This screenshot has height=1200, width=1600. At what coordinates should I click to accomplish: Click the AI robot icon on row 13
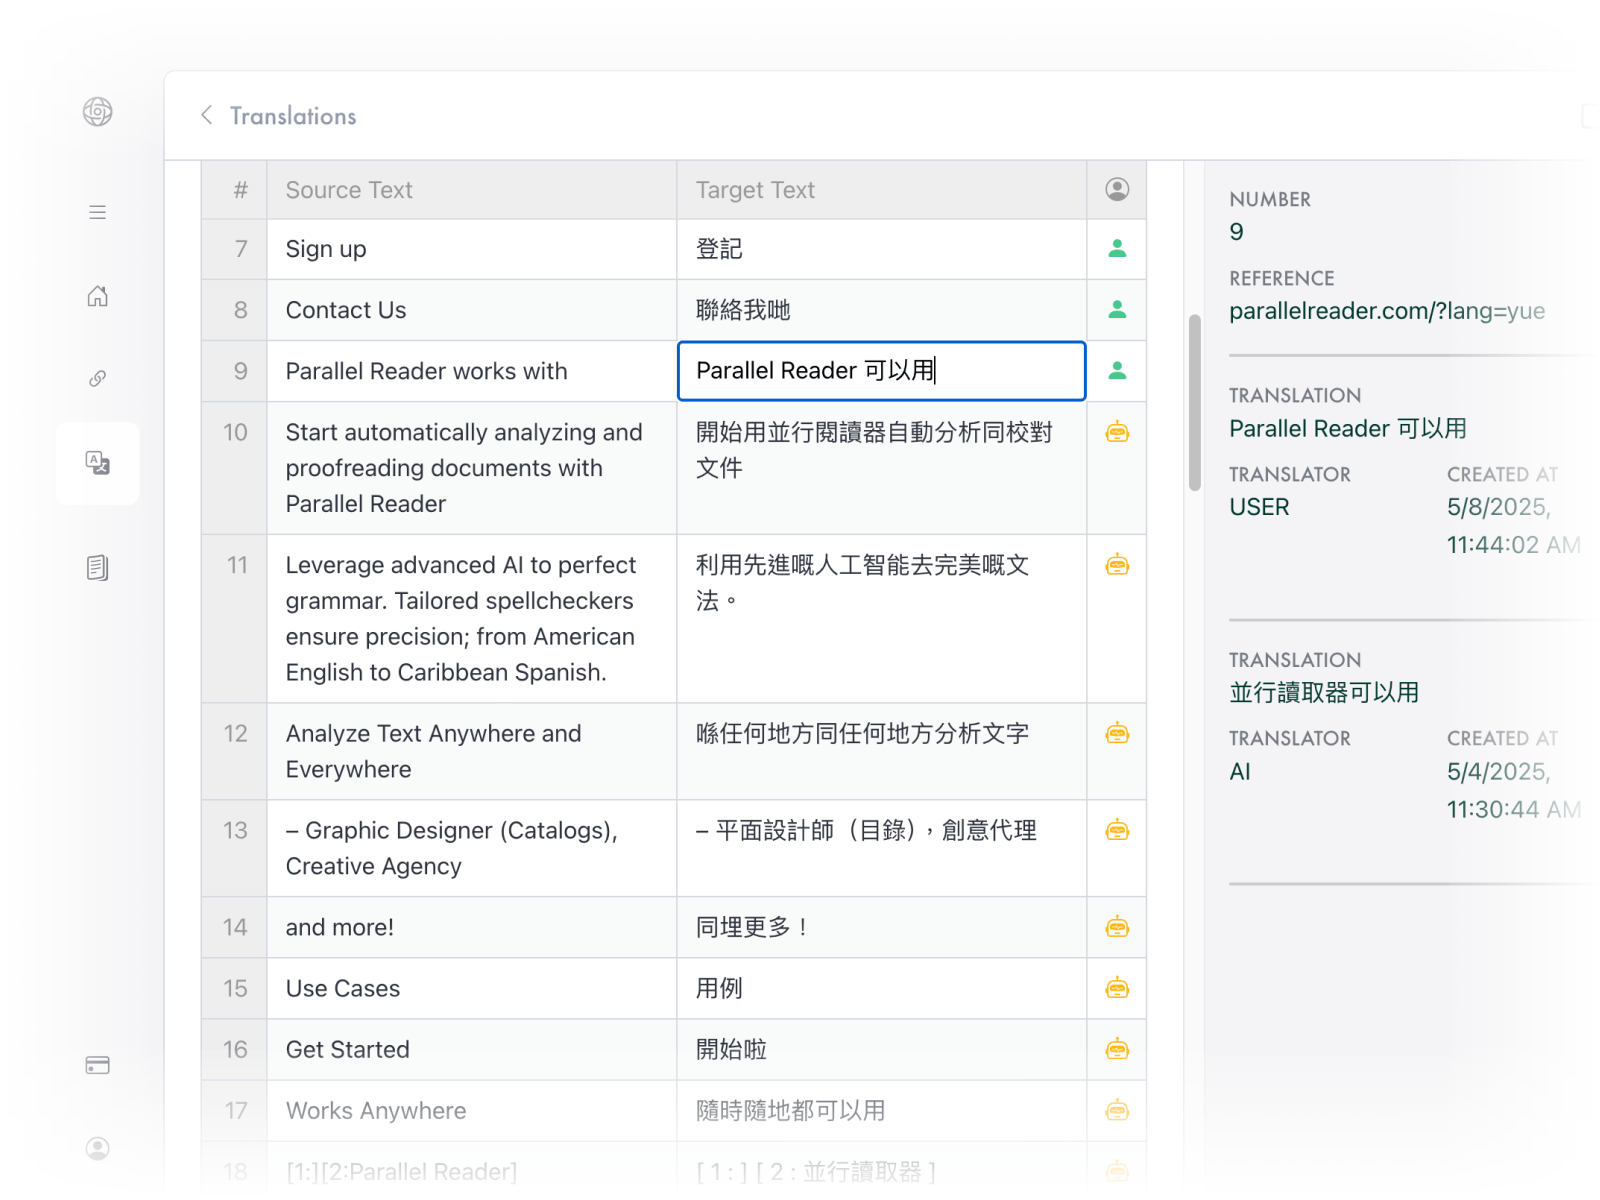pyautogui.click(x=1117, y=830)
